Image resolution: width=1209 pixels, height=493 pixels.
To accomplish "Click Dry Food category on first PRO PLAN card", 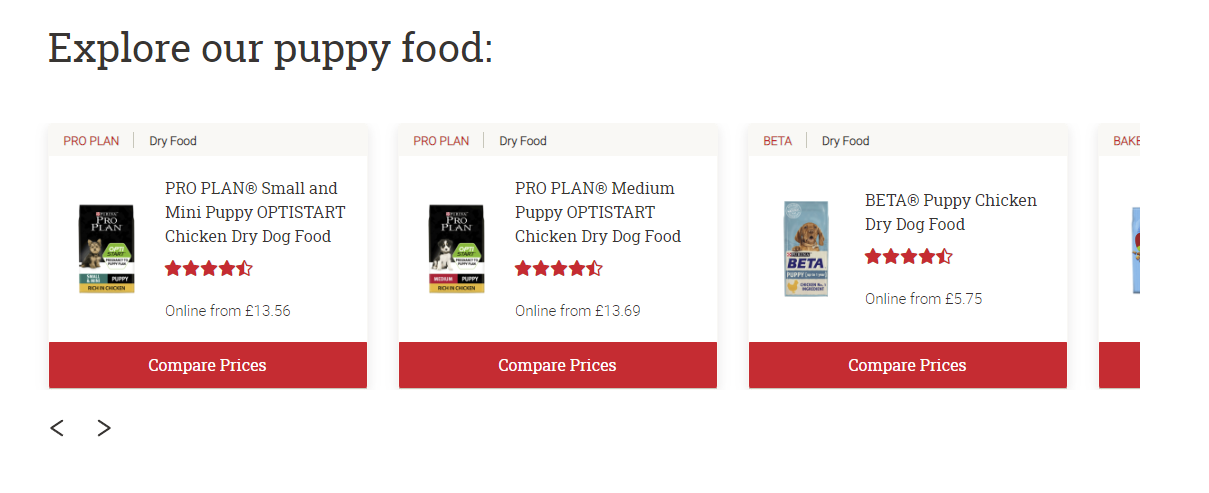I will click(x=173, y=141).
